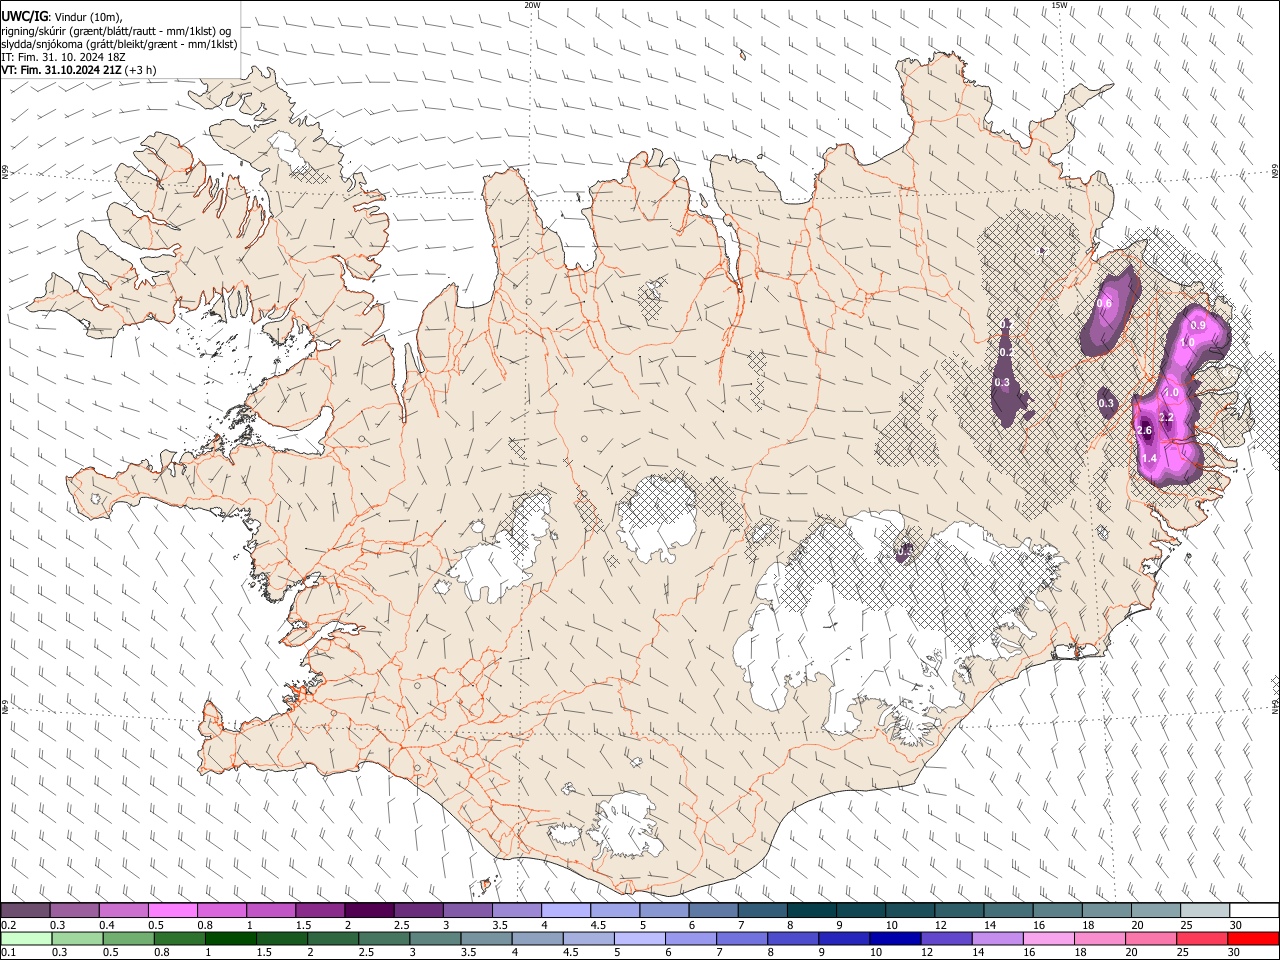The height and width of the screenshot is (960, 1280).
Task: Click the 0.2–0.3 swatch in upper legend row
Action: pyautogui.click(x=25, y=910)
